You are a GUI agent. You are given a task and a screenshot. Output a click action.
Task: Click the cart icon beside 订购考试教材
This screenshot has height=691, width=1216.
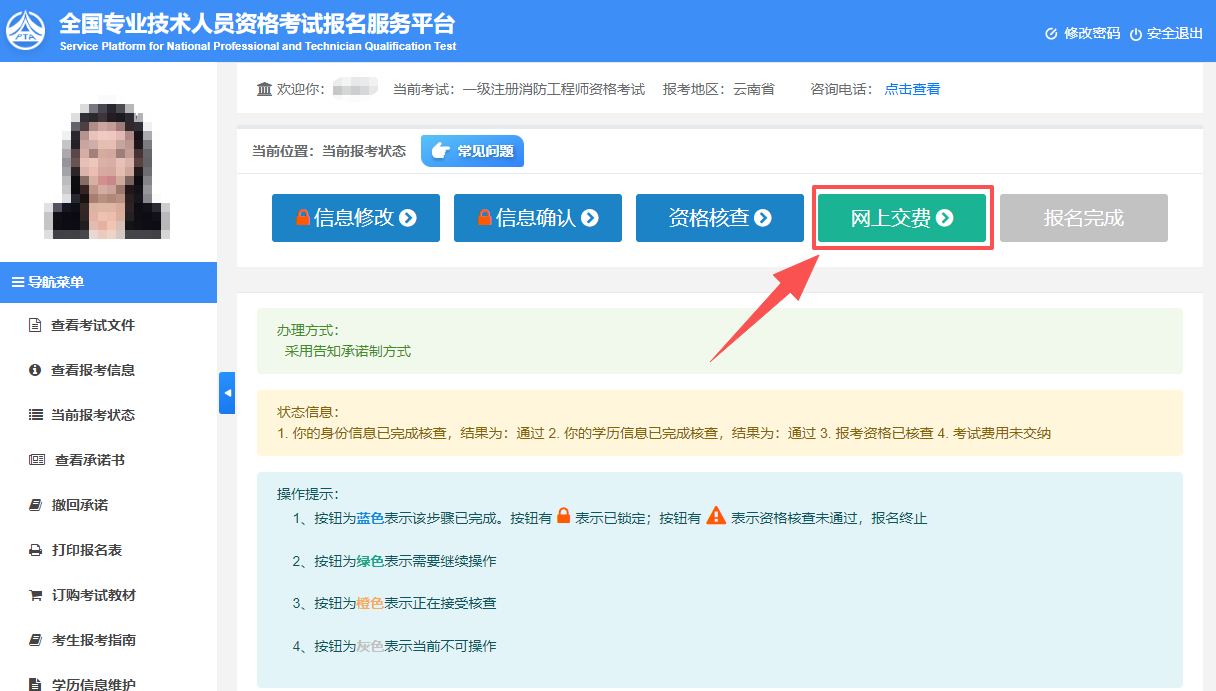click(x=35, y=595)
